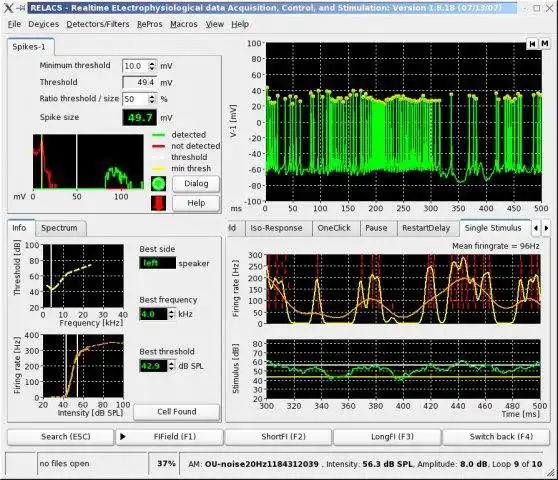Click the red 'not detected' legend entry
558x480 pixels.
coord(185,146)
